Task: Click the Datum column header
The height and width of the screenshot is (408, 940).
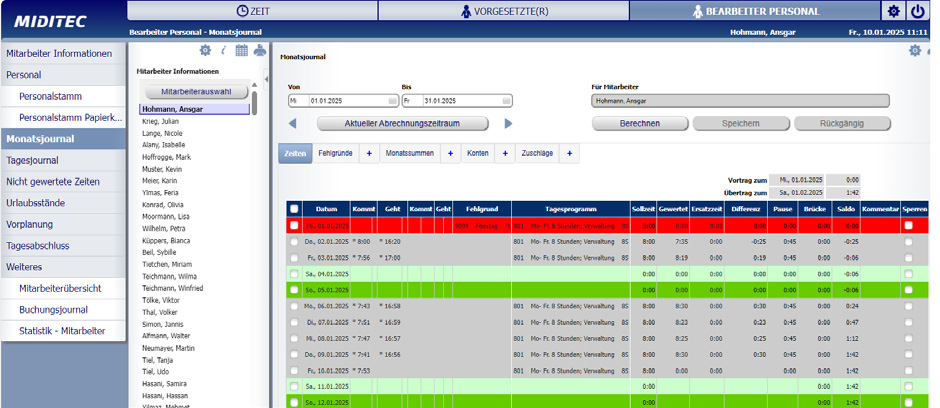Action: point(326,209)
